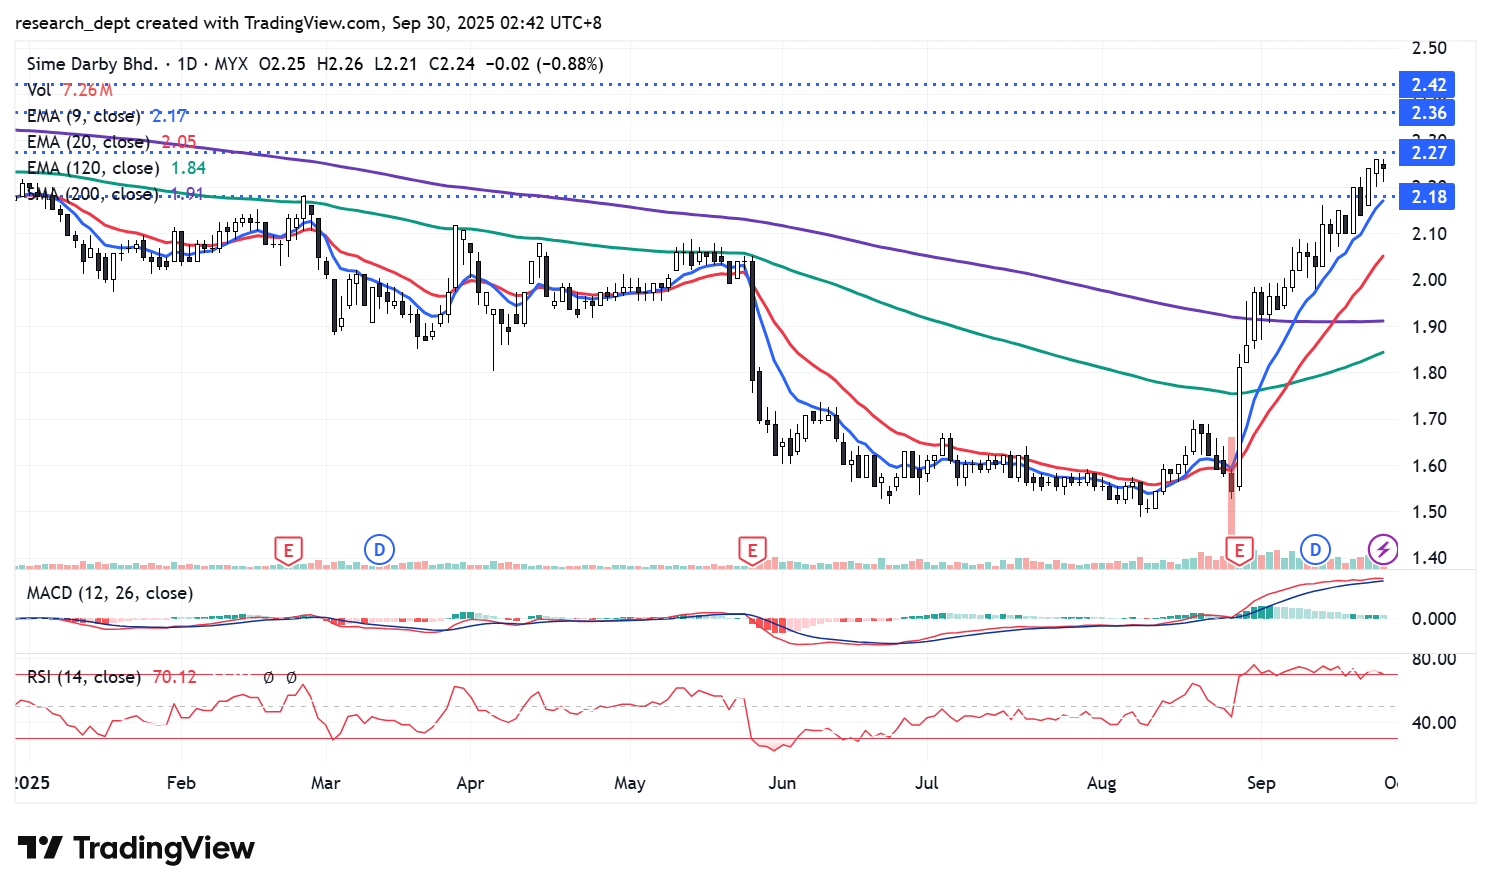Expand the Vol indicator legend
The height and width of the screenshot is (893, 1491).
pyautogui.click(x=40, y=90)
